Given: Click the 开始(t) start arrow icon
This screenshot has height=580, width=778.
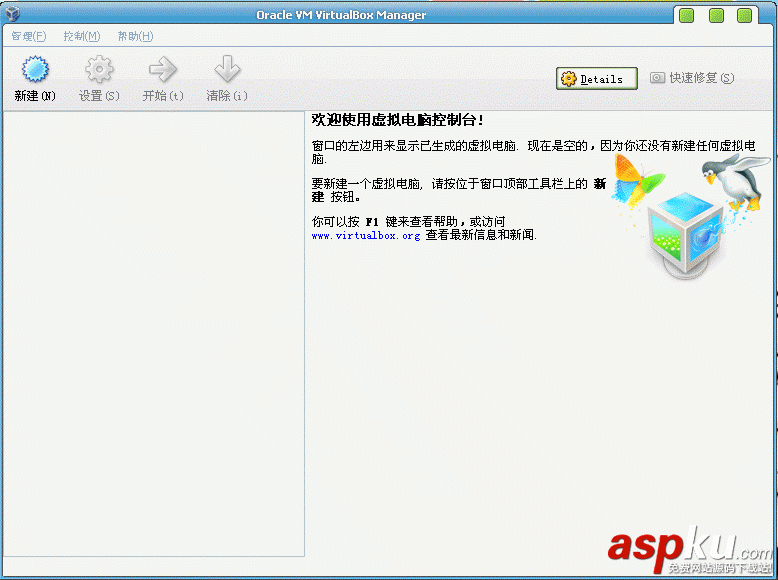Looking at the screenshot, I should point(163,69).
